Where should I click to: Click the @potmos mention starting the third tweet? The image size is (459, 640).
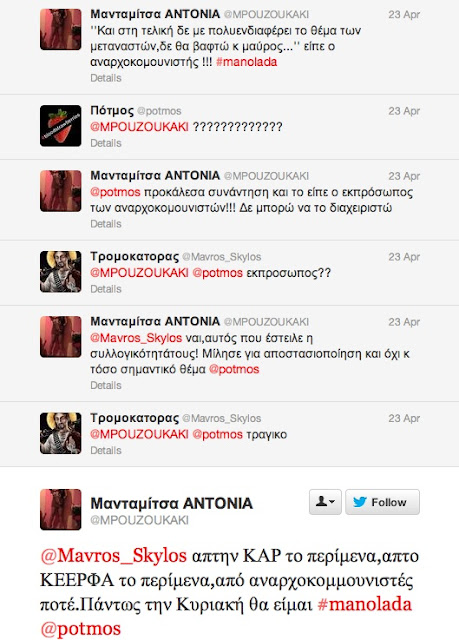115,192
